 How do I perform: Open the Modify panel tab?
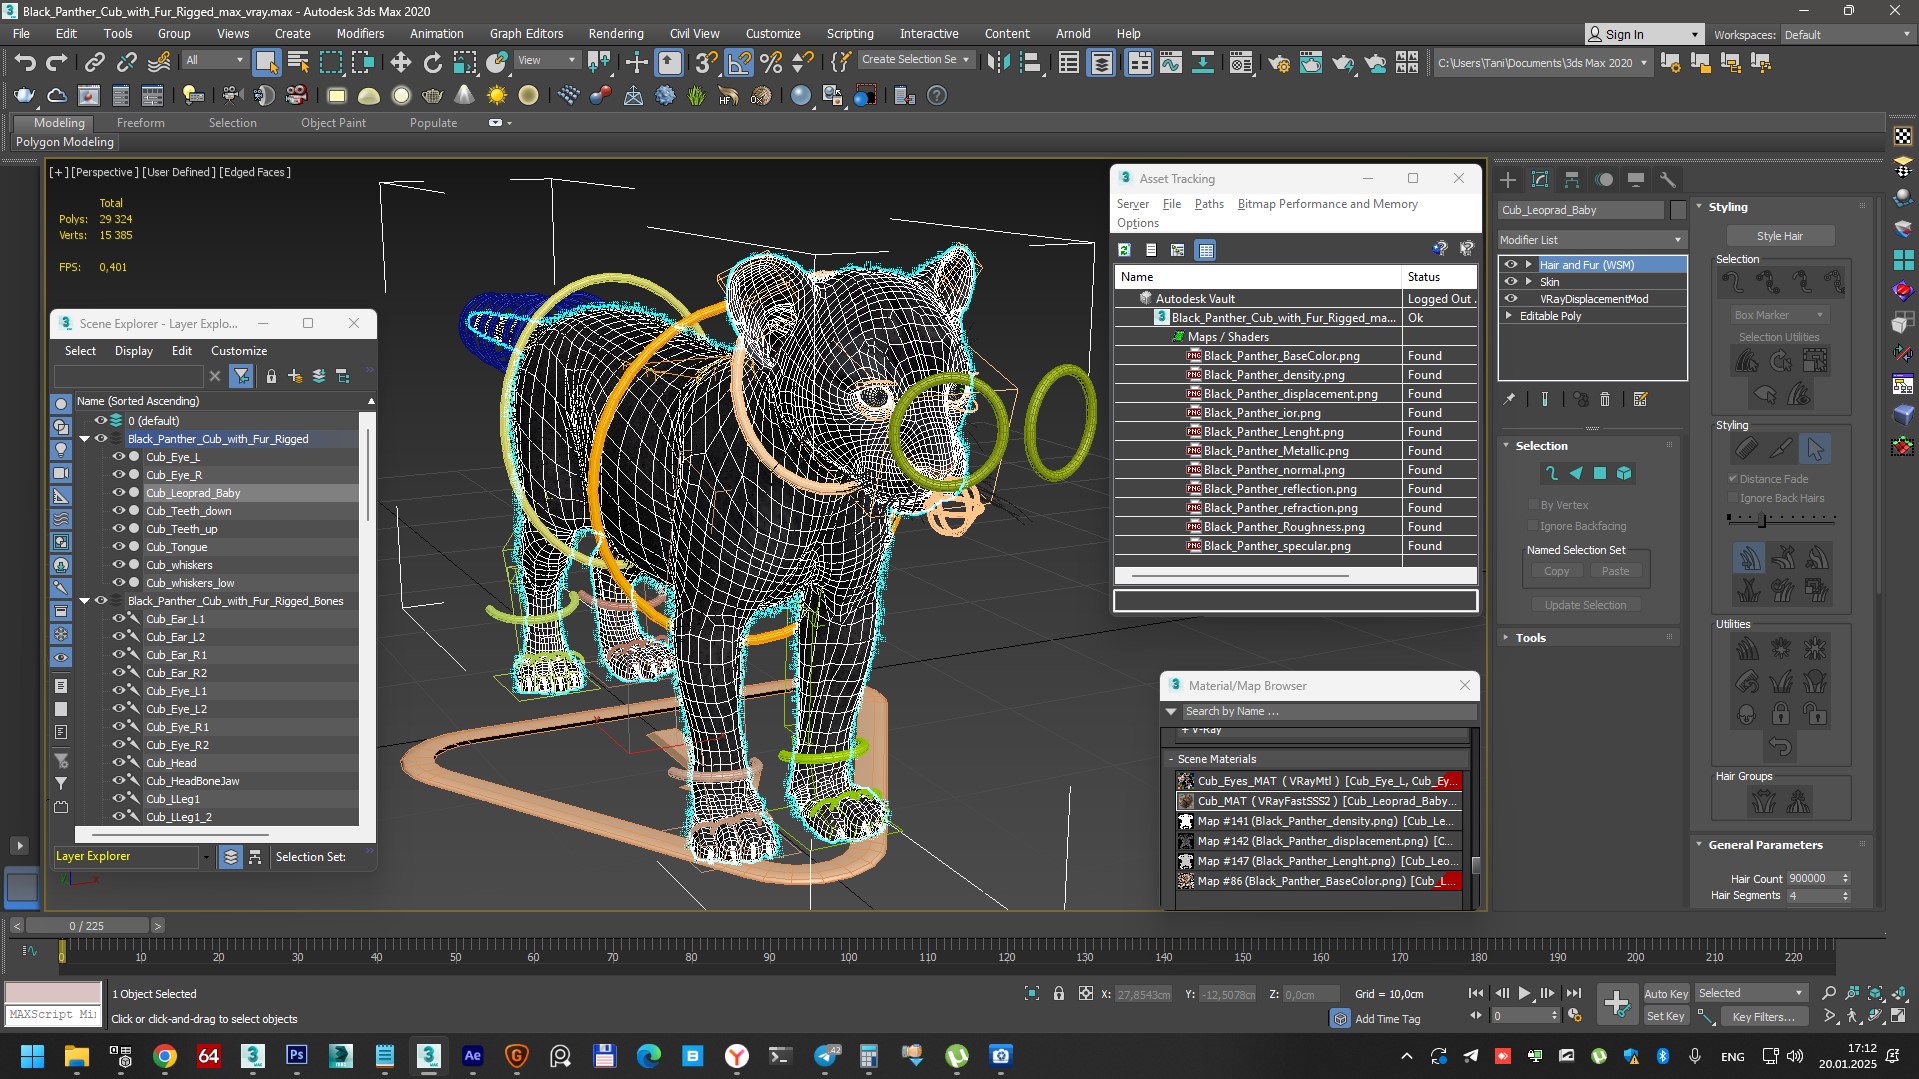click(1540, 180)
